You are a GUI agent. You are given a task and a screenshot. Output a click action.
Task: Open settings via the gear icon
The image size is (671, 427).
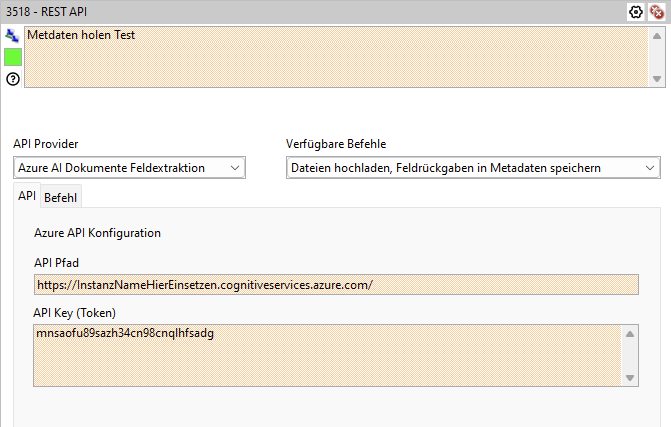point(636,12)
